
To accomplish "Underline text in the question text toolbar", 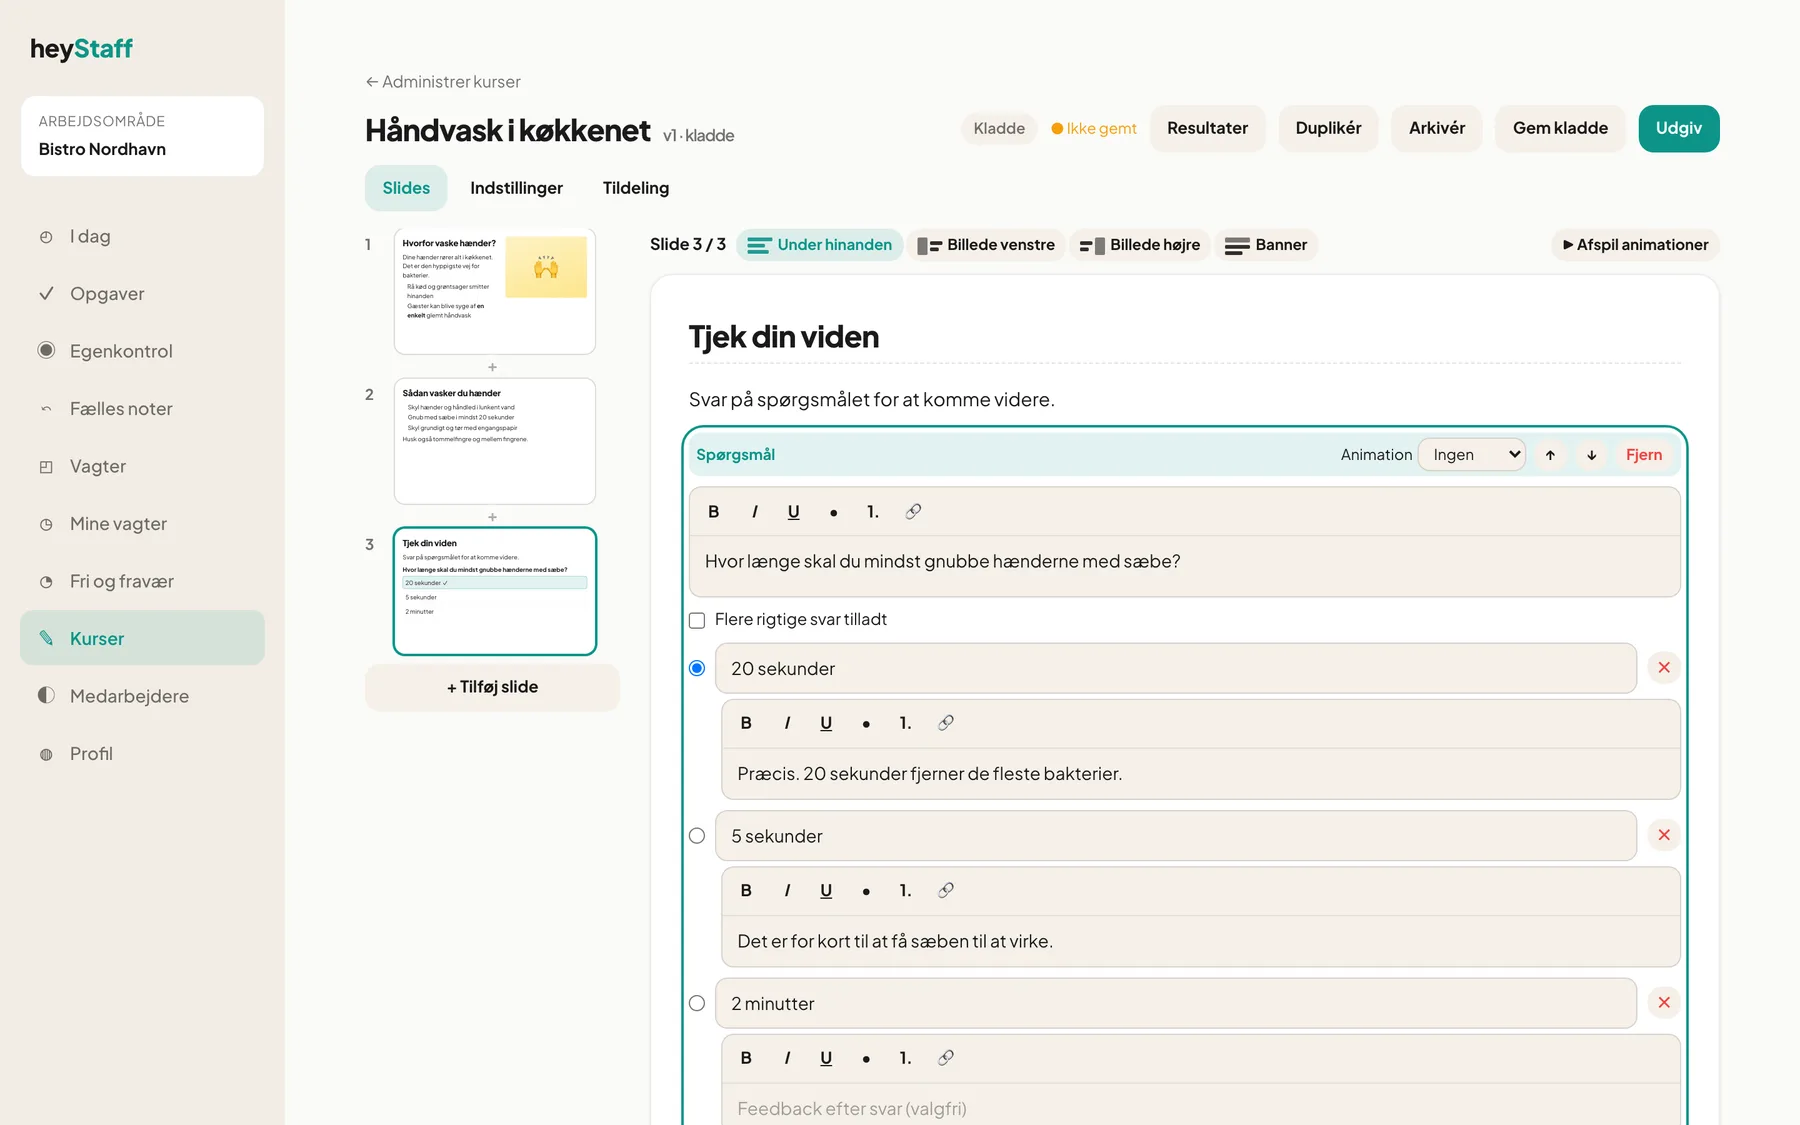I will point(794,512).
